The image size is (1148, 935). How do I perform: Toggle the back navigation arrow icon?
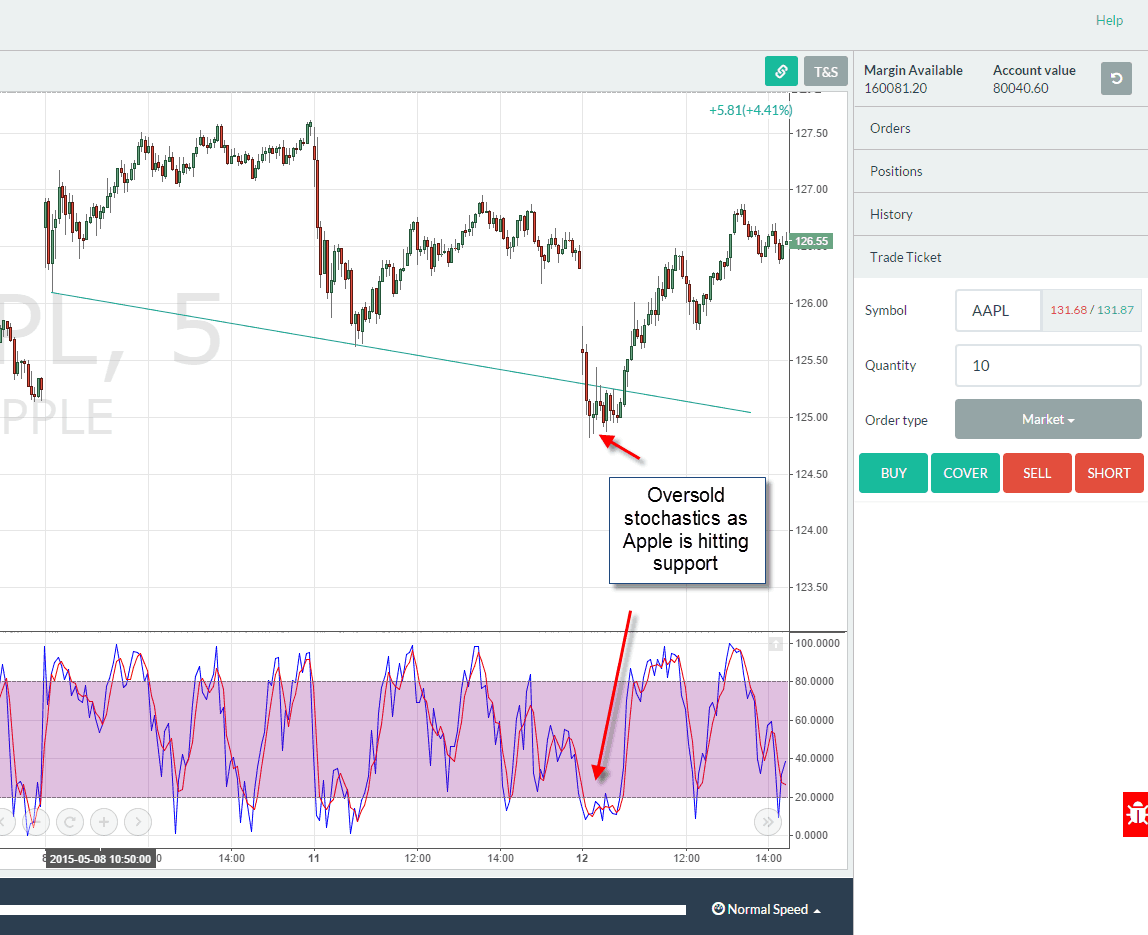click(5, 822)
